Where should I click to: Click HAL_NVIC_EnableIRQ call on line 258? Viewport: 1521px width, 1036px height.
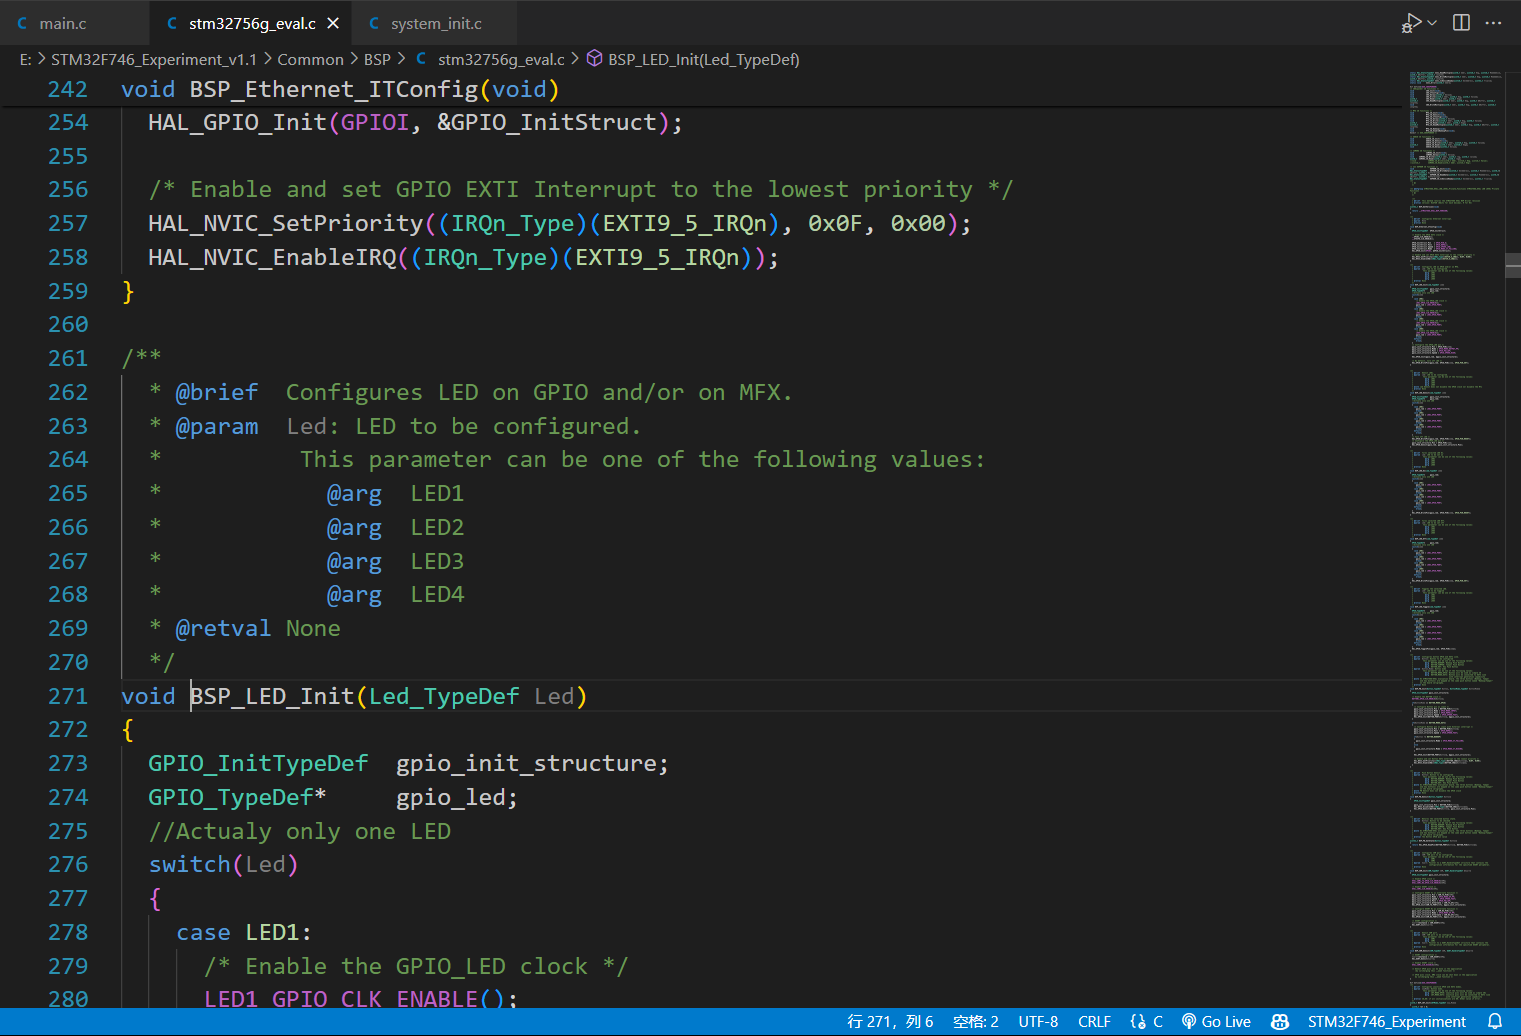tap(272, 258)
